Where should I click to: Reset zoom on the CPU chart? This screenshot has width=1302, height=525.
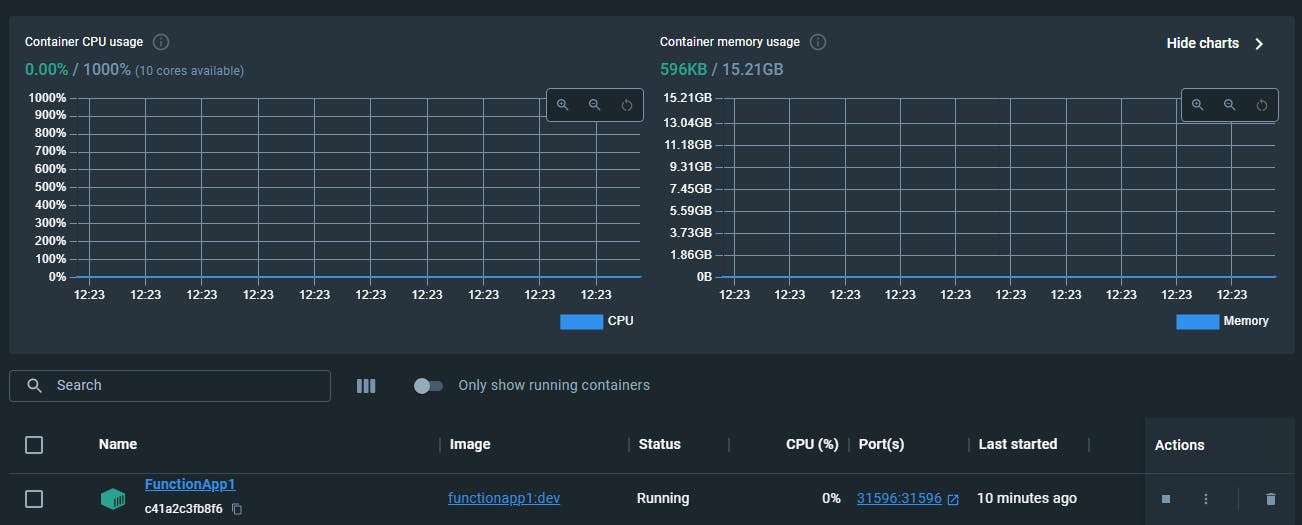627,105
